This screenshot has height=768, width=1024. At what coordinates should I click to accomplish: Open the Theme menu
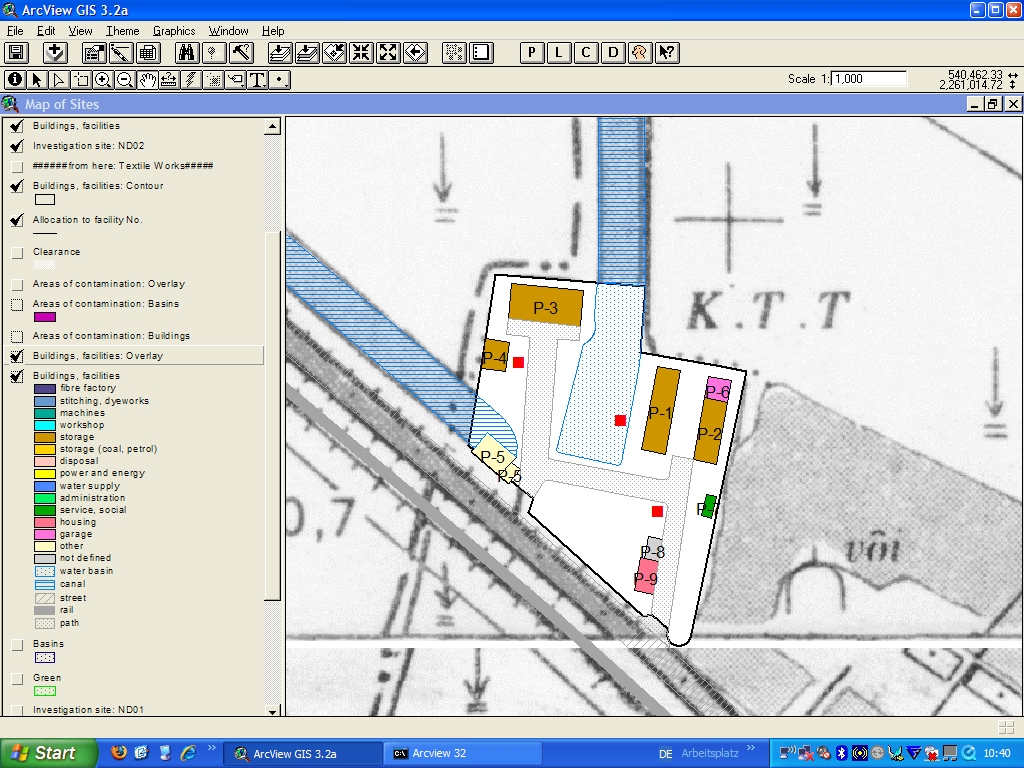(123, 31)
